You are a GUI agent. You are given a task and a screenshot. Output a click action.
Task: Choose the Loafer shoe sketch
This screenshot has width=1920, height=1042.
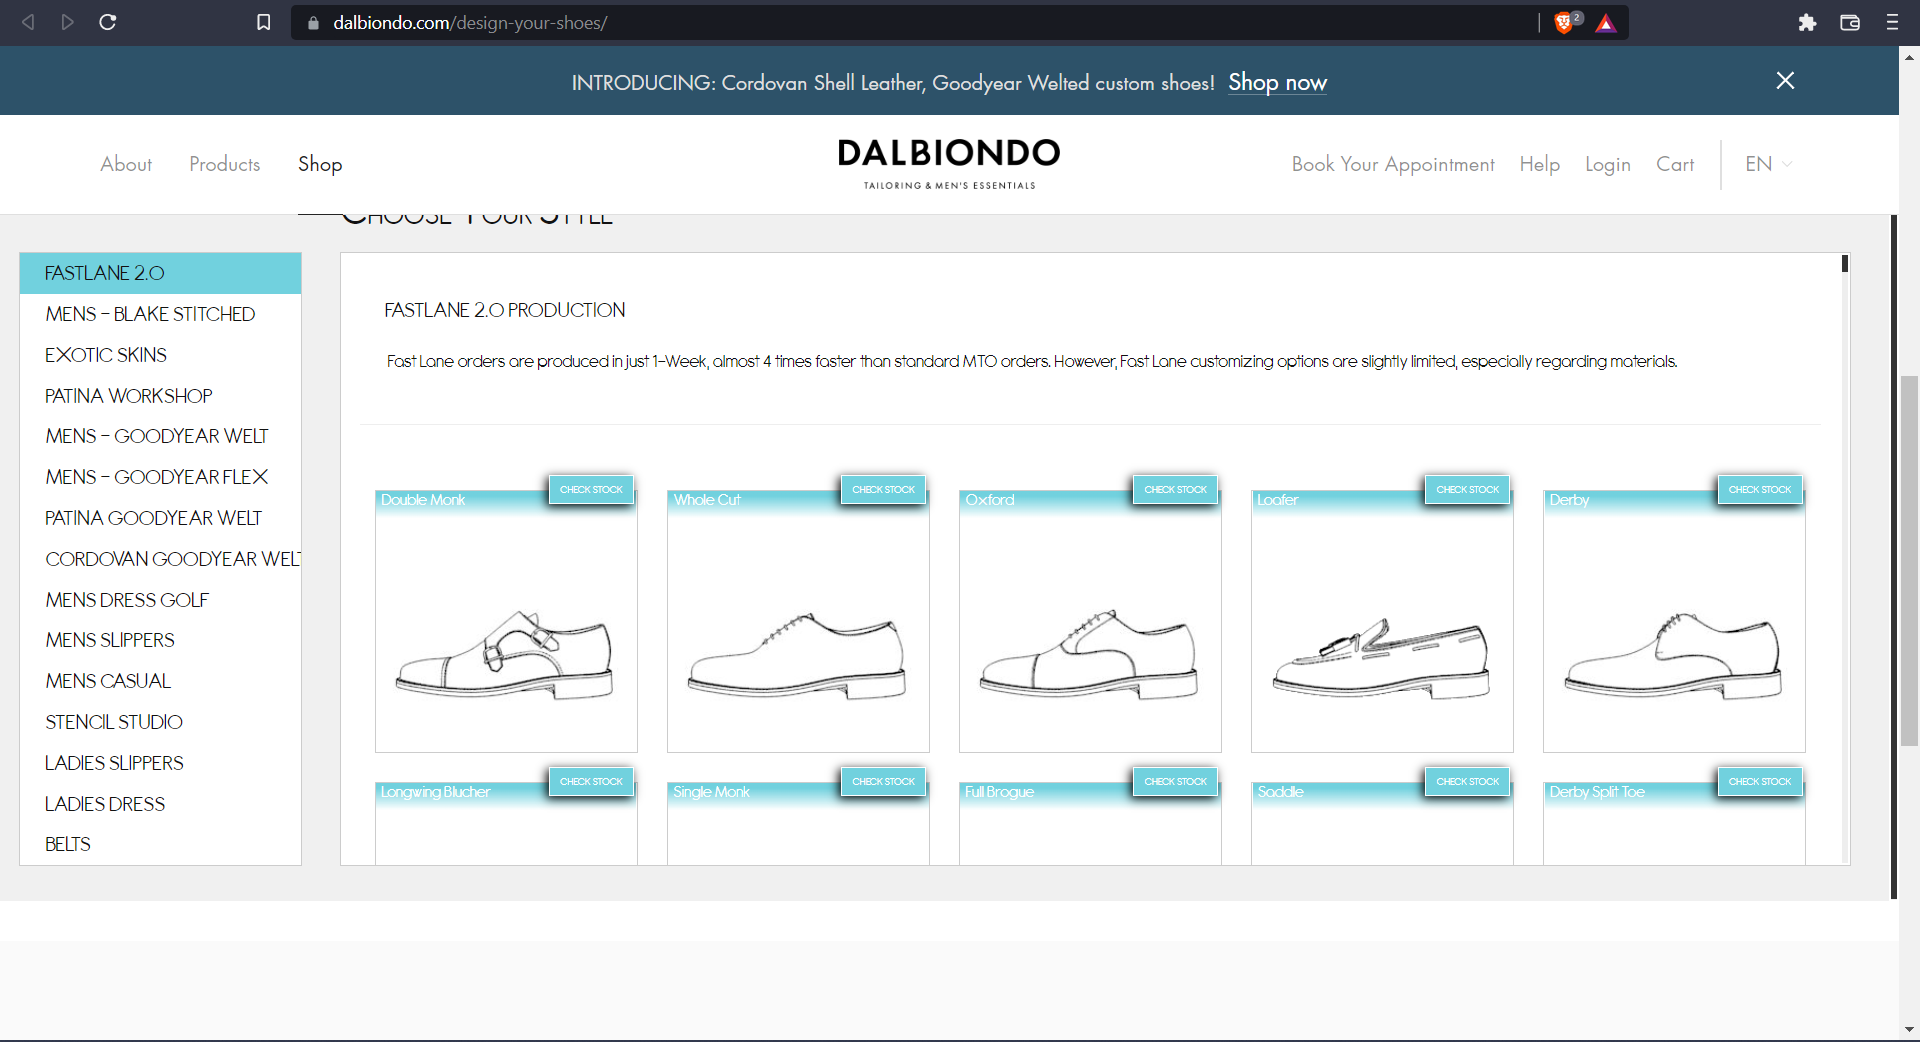1381,657
